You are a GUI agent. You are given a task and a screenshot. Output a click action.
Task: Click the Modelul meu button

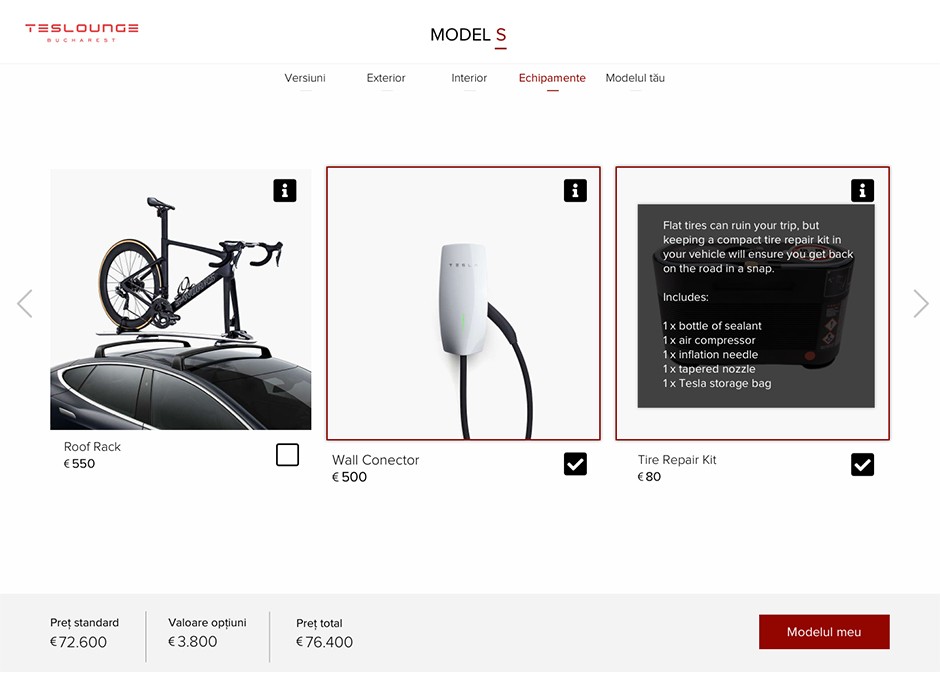pyautogui.click(x=824, y=632)
